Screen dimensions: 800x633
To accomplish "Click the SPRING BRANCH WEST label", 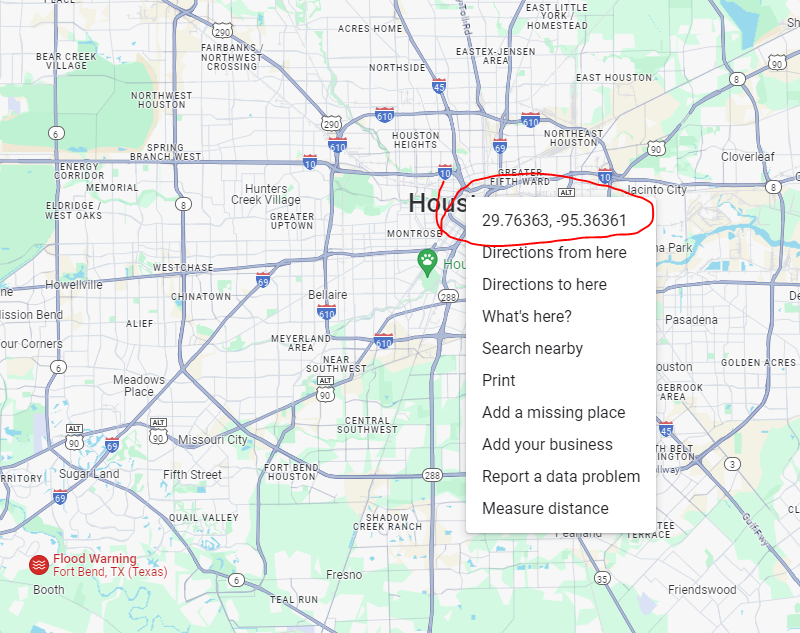I will pos(165,152).
